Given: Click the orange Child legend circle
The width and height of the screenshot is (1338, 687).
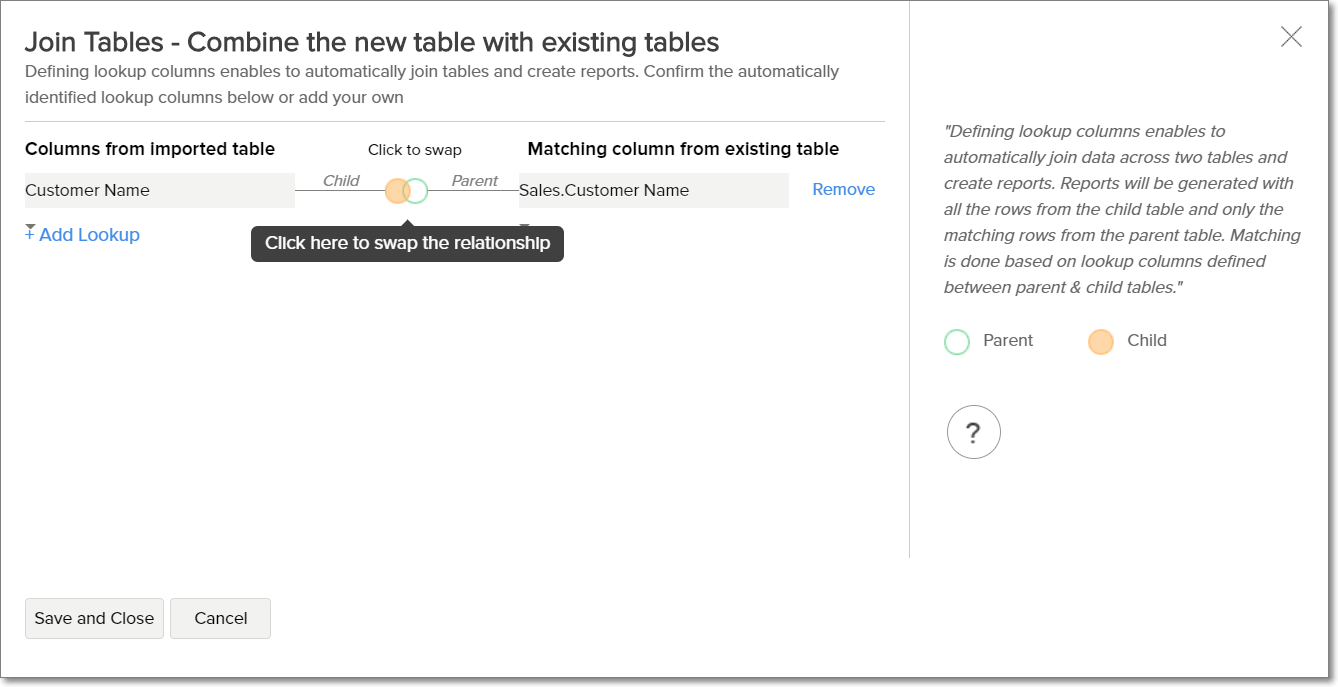Looking at the screenshot, I should [x=1100, y=342].
